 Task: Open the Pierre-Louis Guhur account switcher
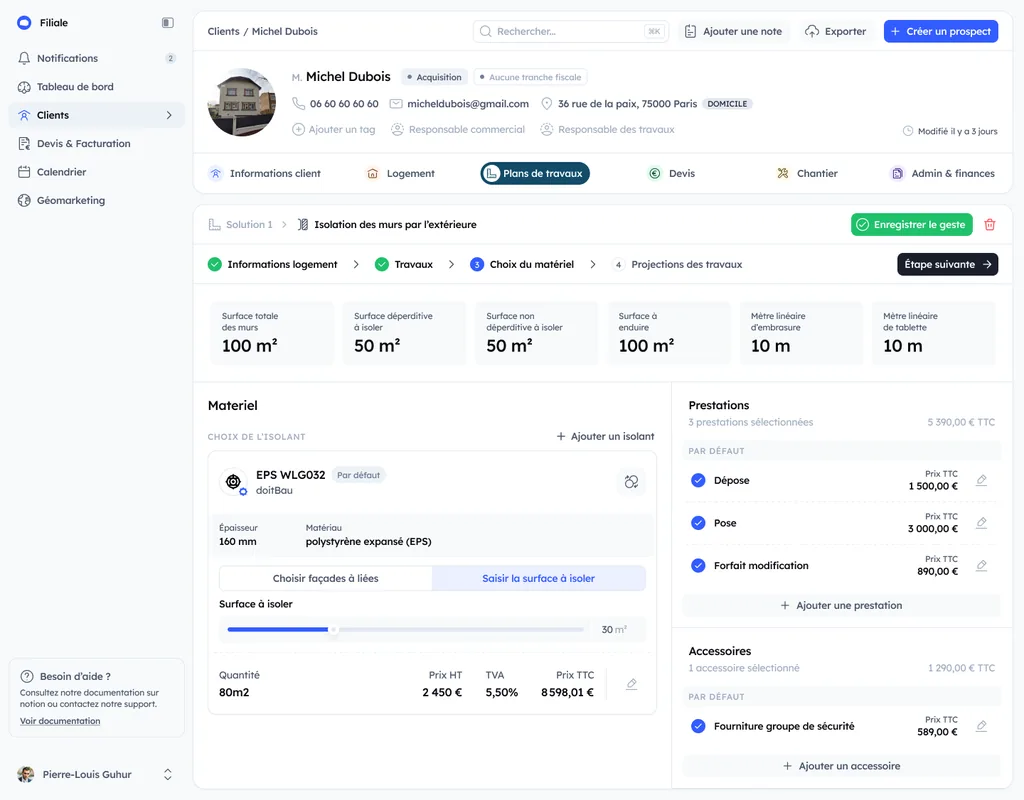(x=168, y=775)
